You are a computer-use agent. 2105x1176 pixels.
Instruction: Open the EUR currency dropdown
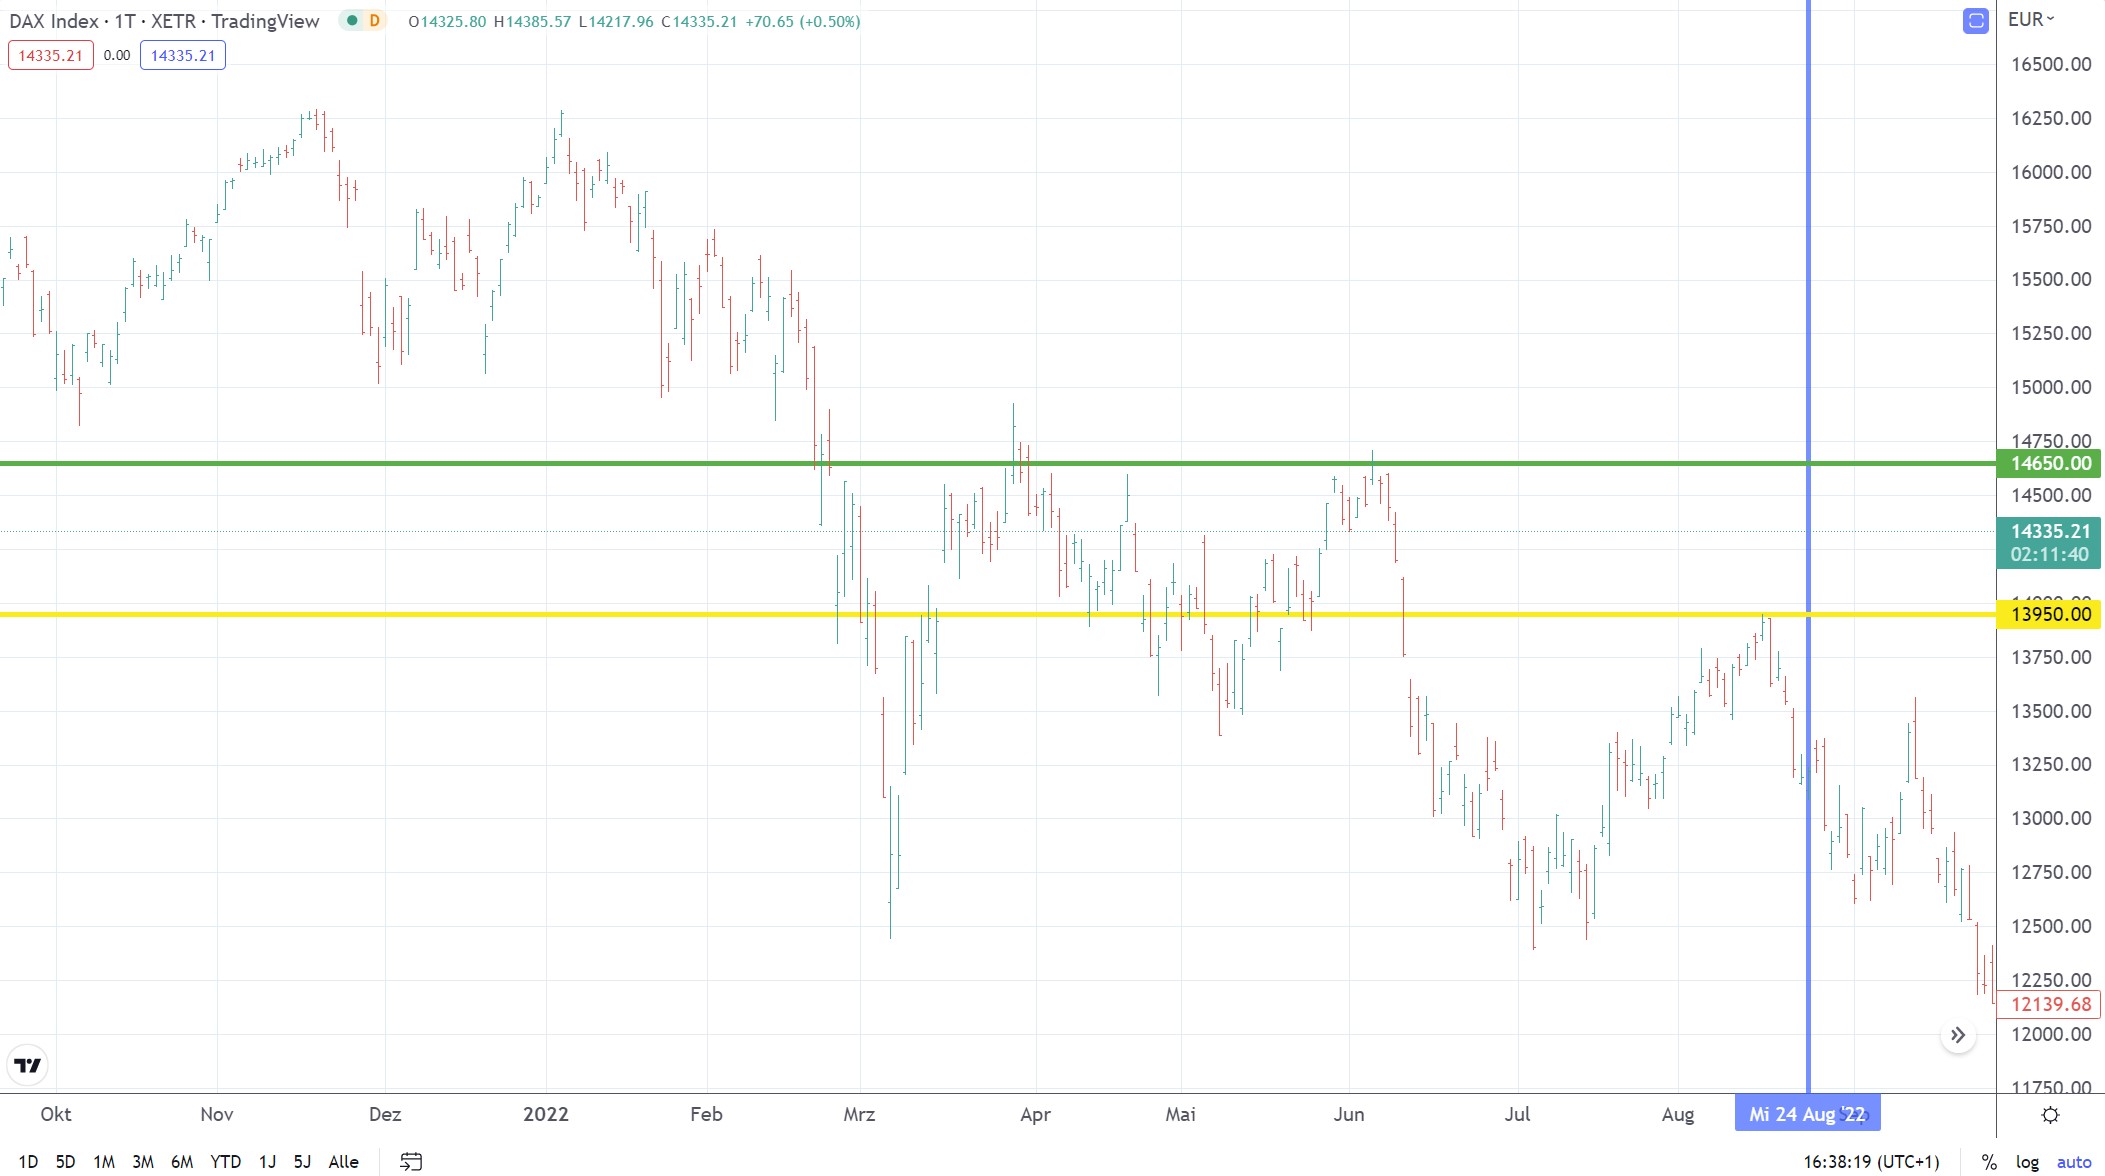click(x=2032, y=19)
